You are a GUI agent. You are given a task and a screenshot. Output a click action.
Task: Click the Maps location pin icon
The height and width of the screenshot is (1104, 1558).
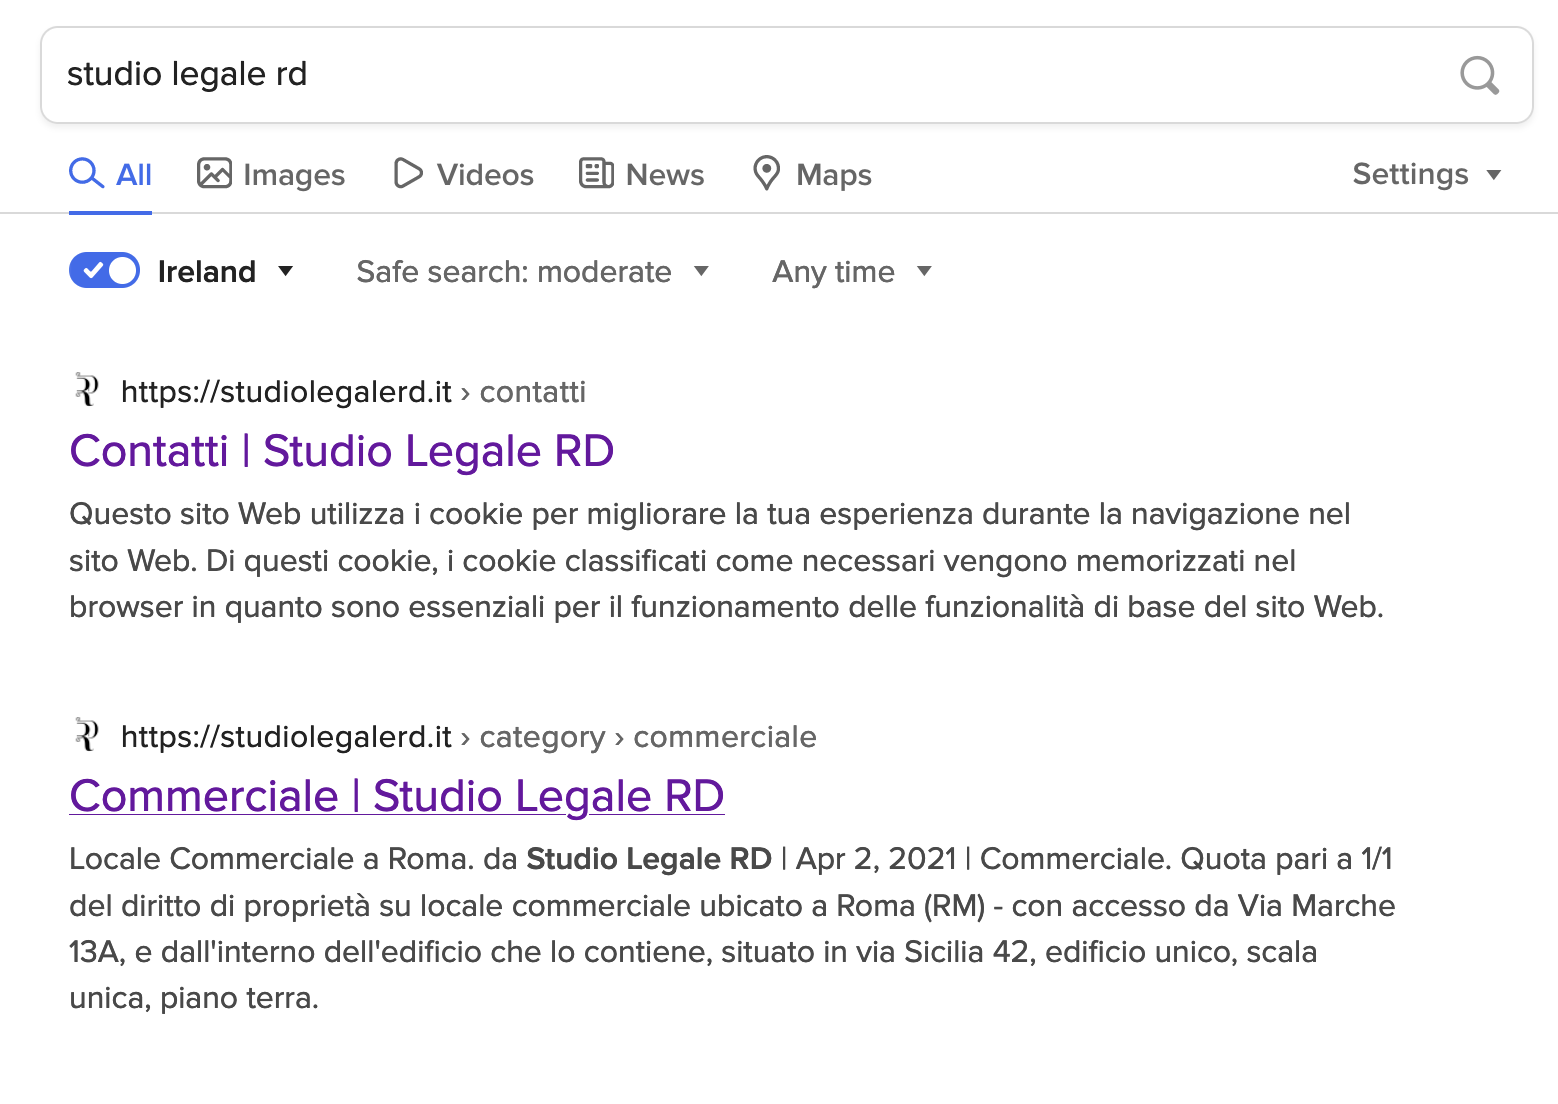pos(766,174)
